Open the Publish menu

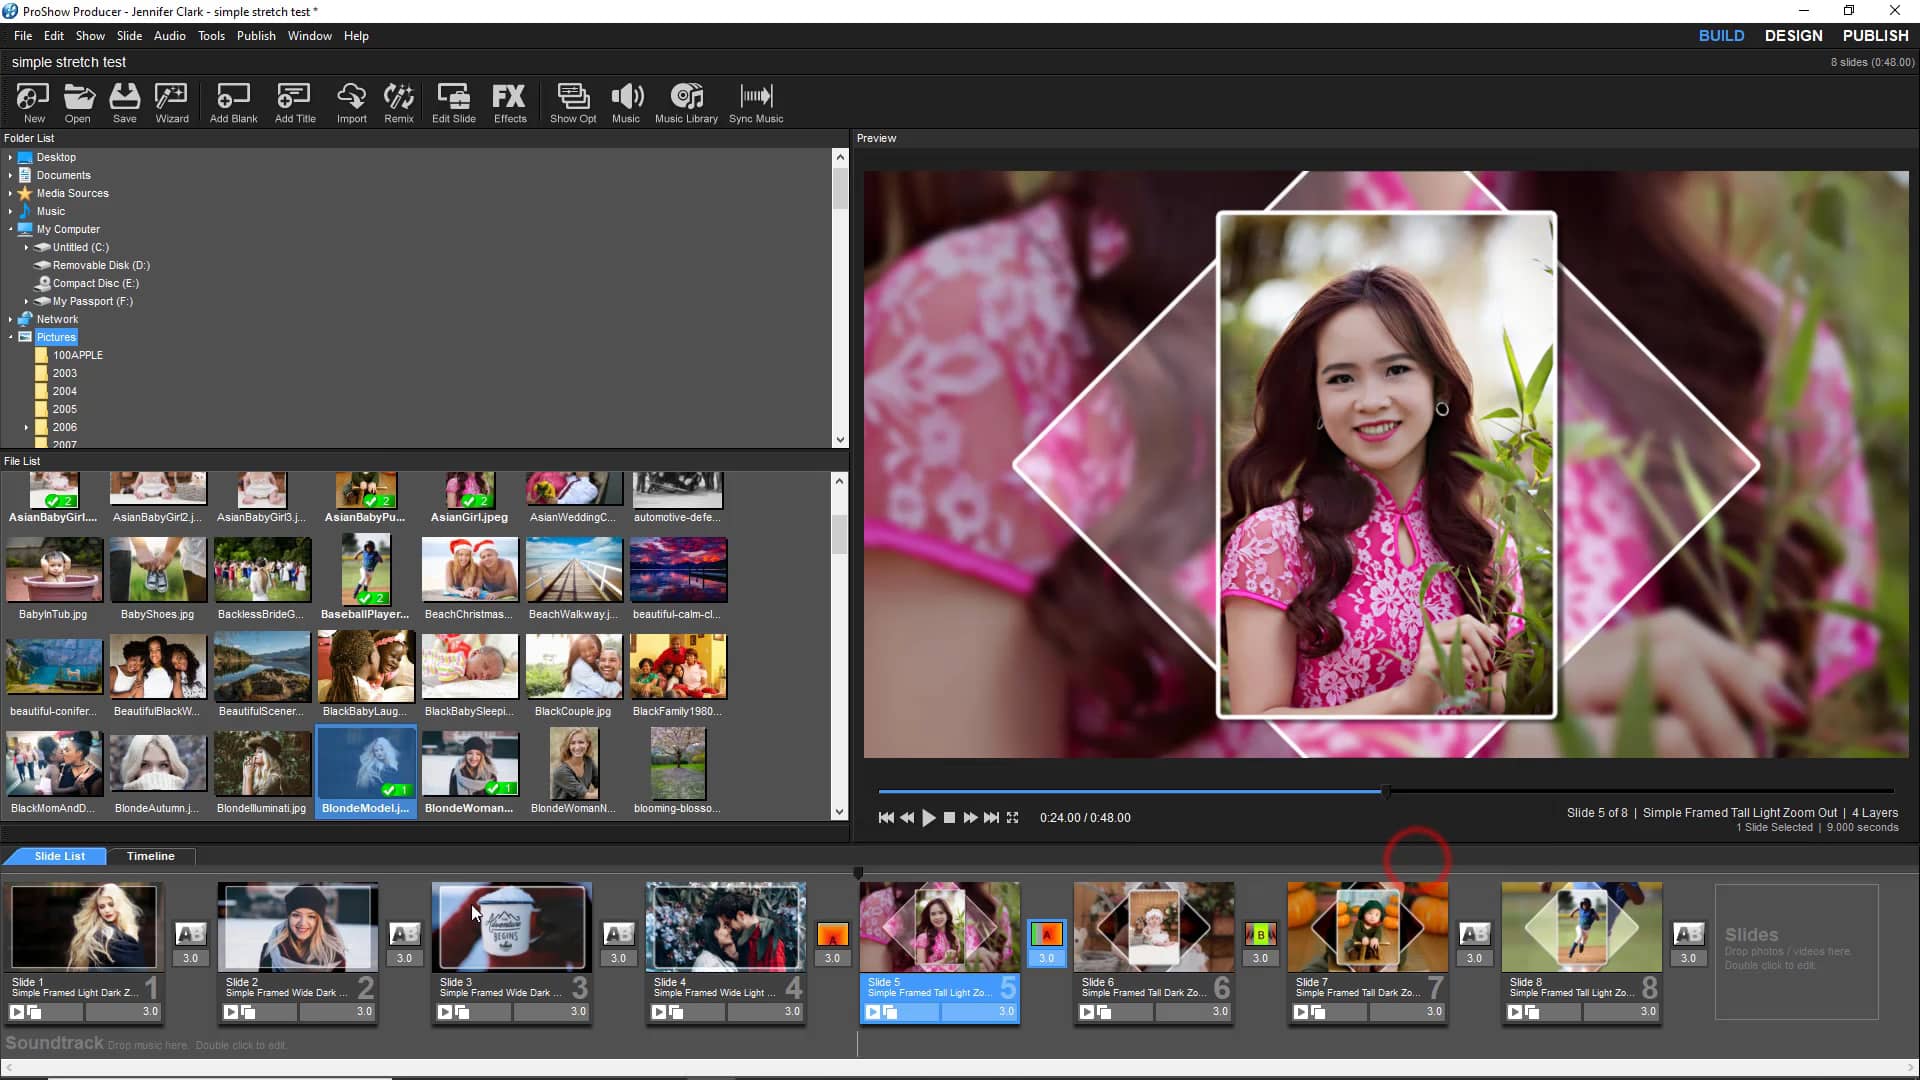(x=256, y=35)
